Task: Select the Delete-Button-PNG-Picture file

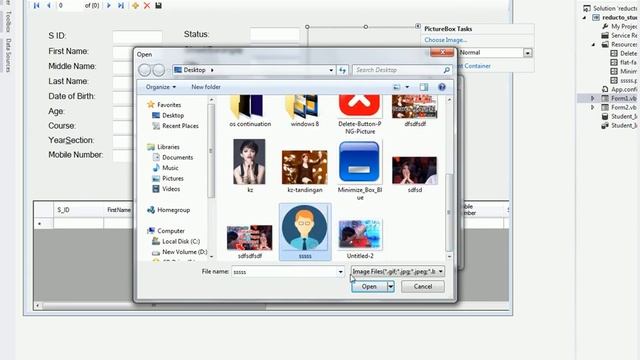Action: 360,114
